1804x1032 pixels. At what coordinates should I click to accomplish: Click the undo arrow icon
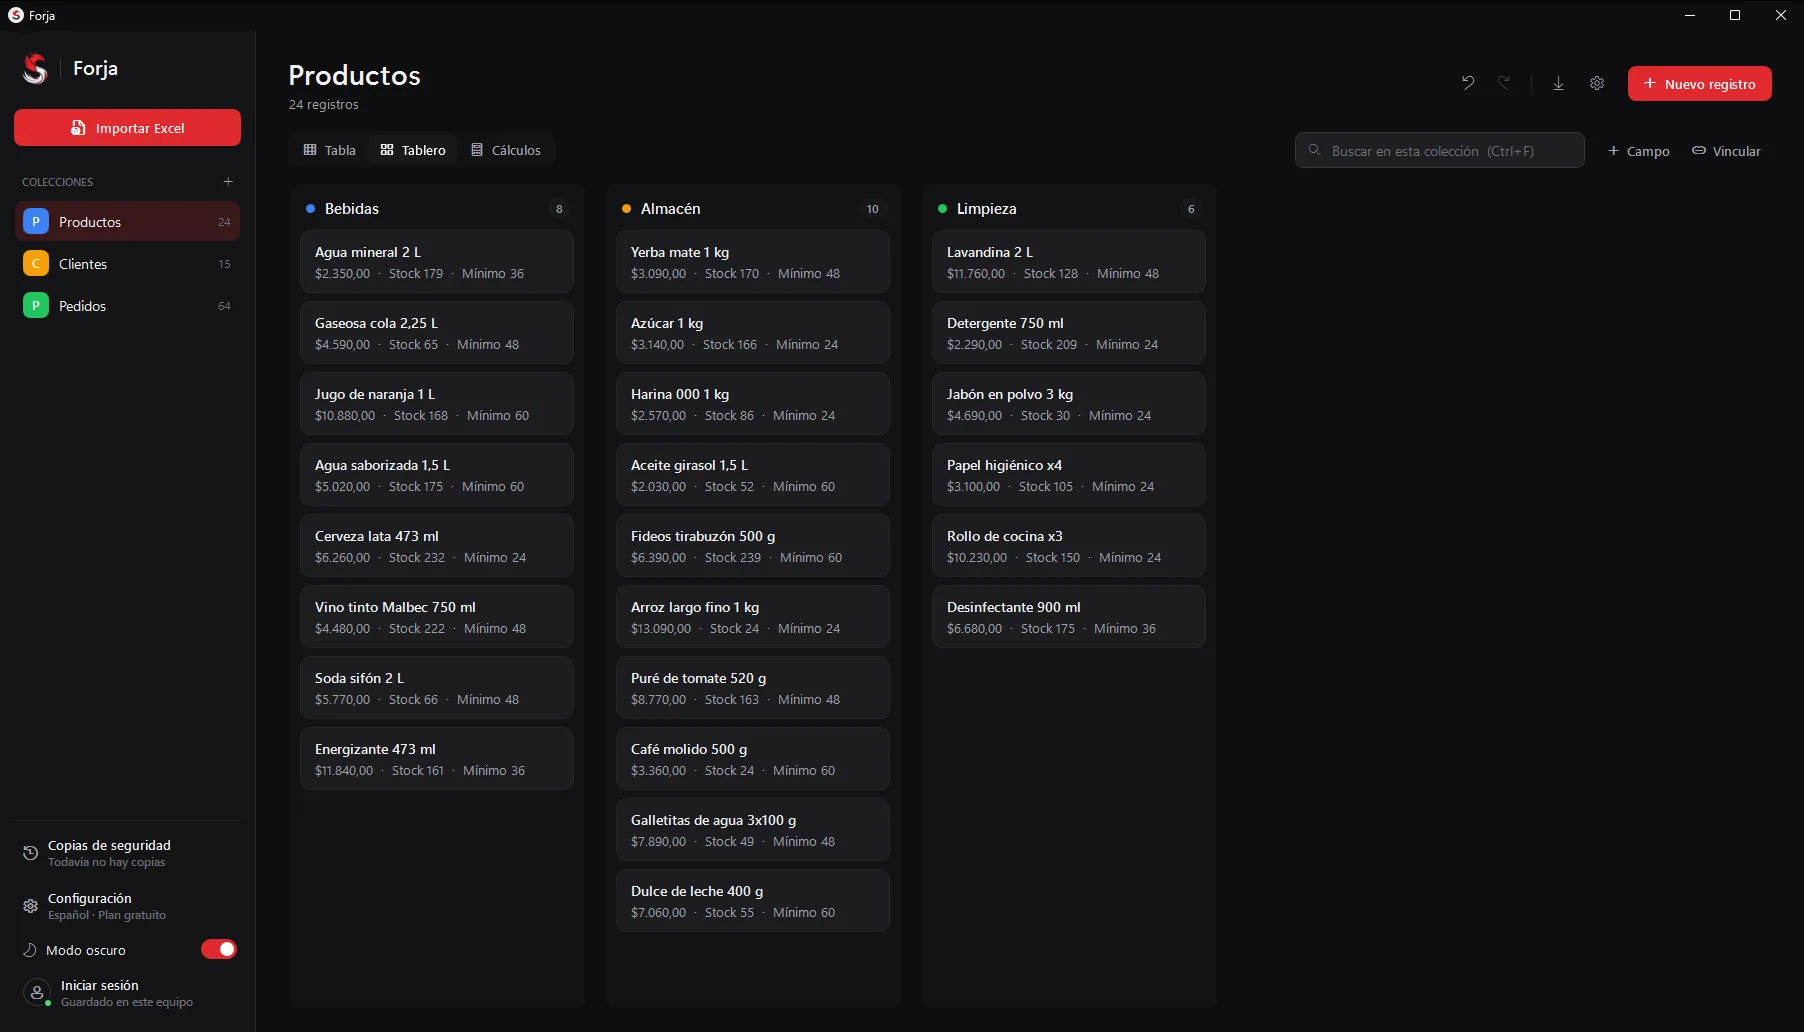[1468, 83]
